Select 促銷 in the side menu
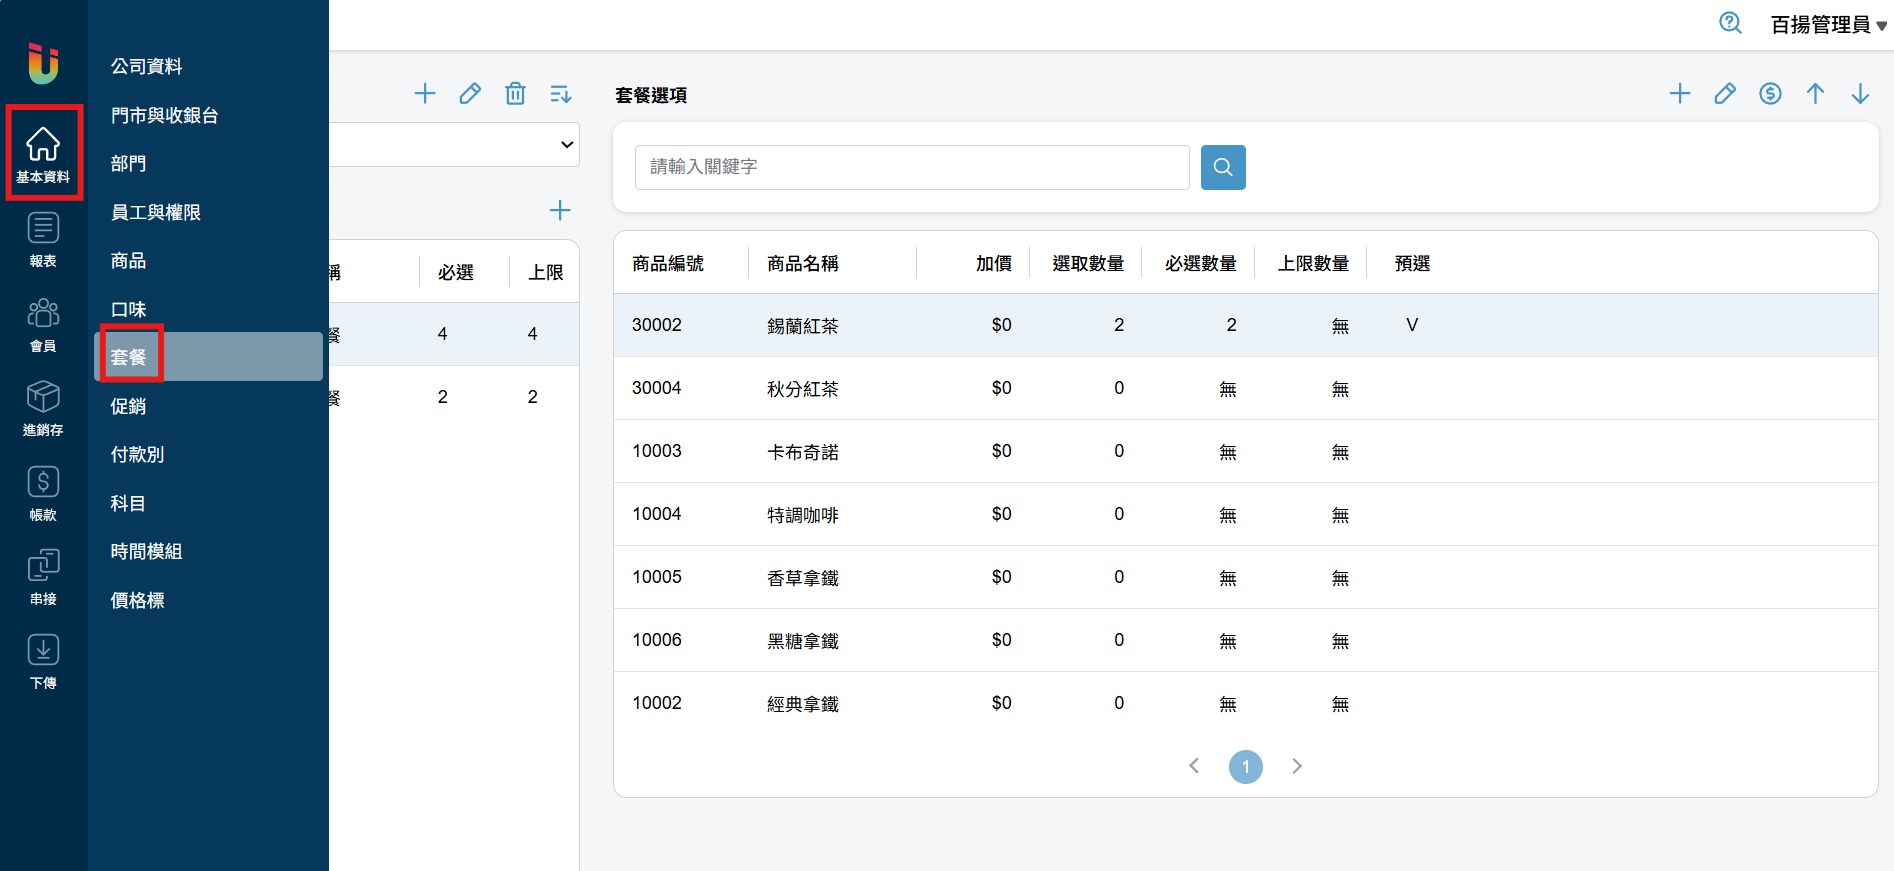The width and height of the screenshot is (1894, 871). (x=129, y=406)
